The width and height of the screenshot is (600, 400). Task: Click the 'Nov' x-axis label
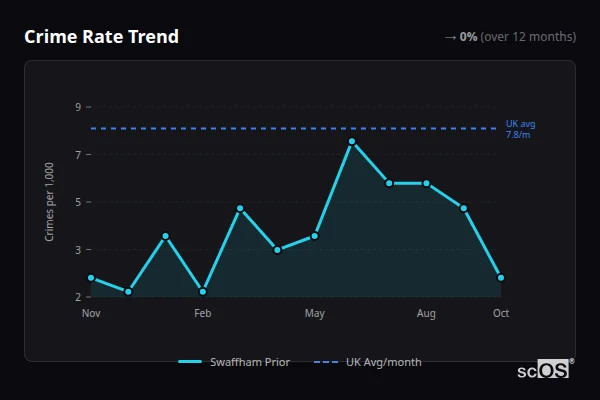tap(91, 313)
